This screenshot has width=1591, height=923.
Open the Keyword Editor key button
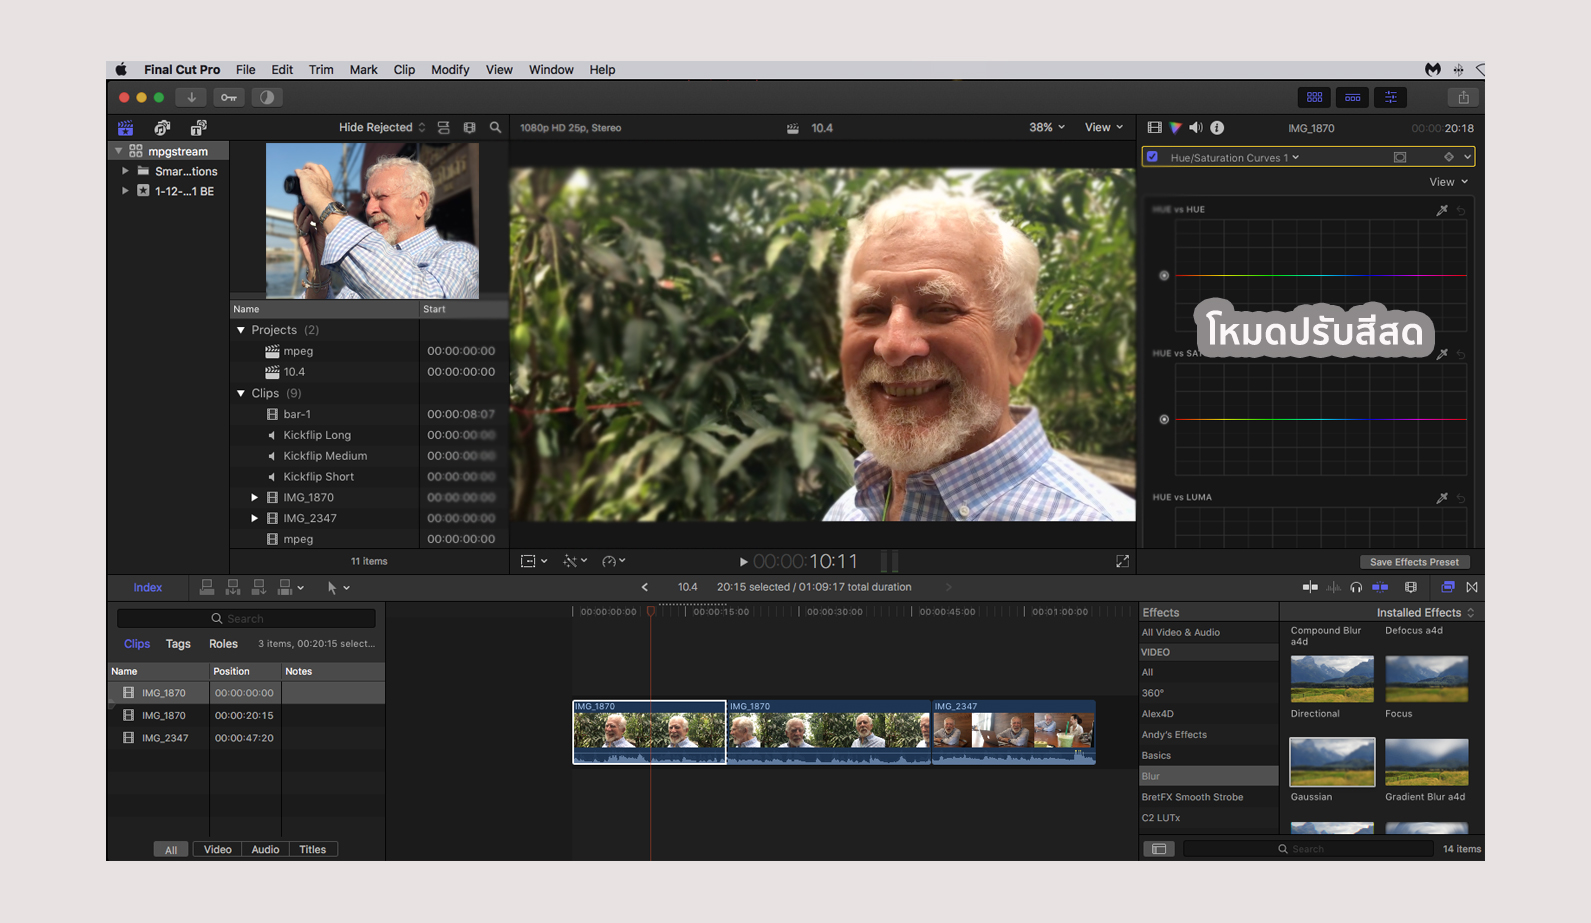point(229,97)
